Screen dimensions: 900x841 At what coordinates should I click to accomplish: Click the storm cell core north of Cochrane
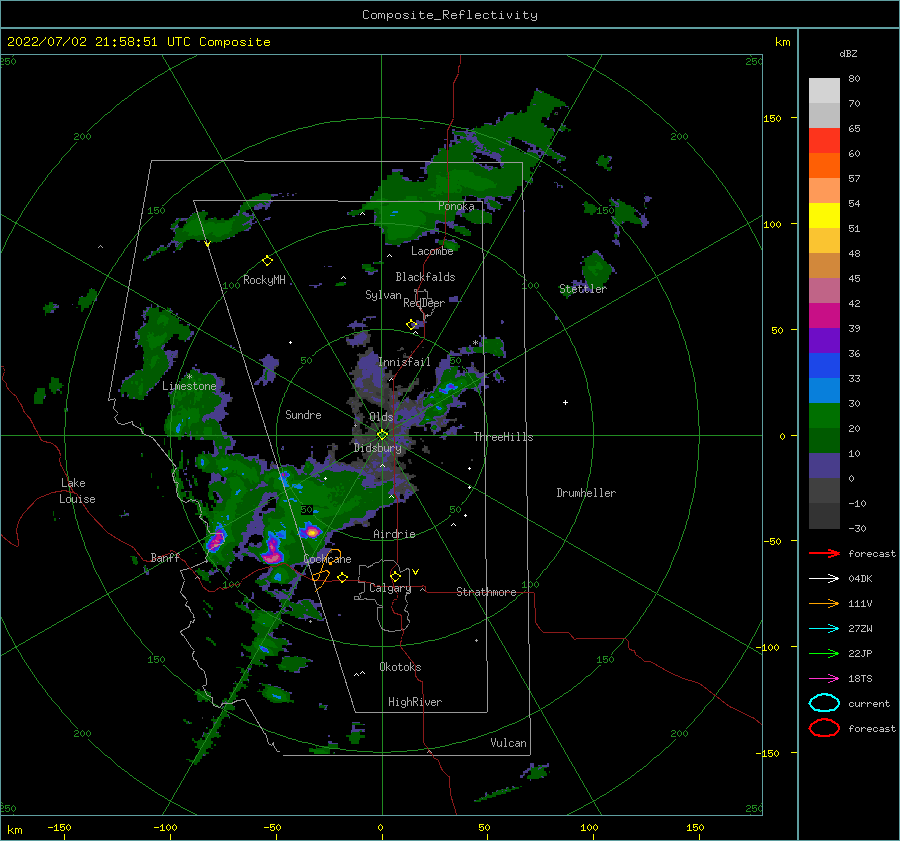click(x=311, y=532)
